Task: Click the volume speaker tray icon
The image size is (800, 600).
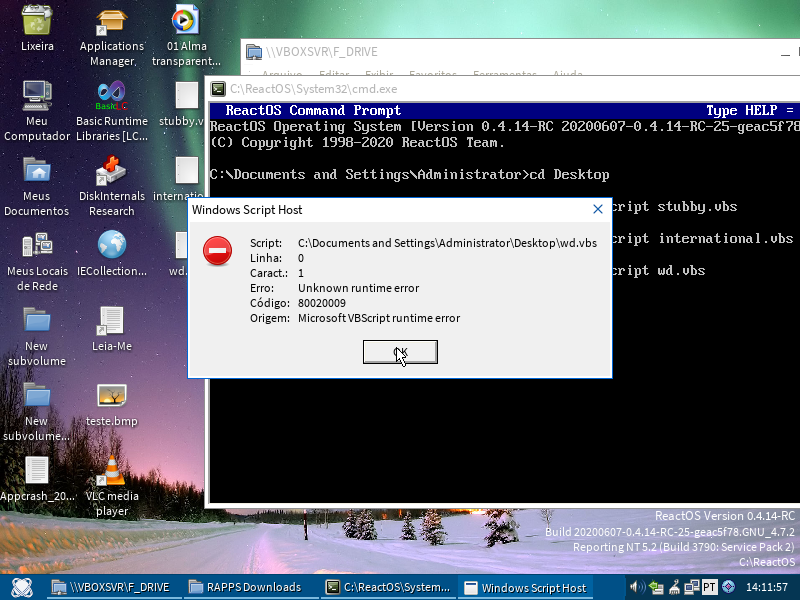Action: click(x=637, y=587)
